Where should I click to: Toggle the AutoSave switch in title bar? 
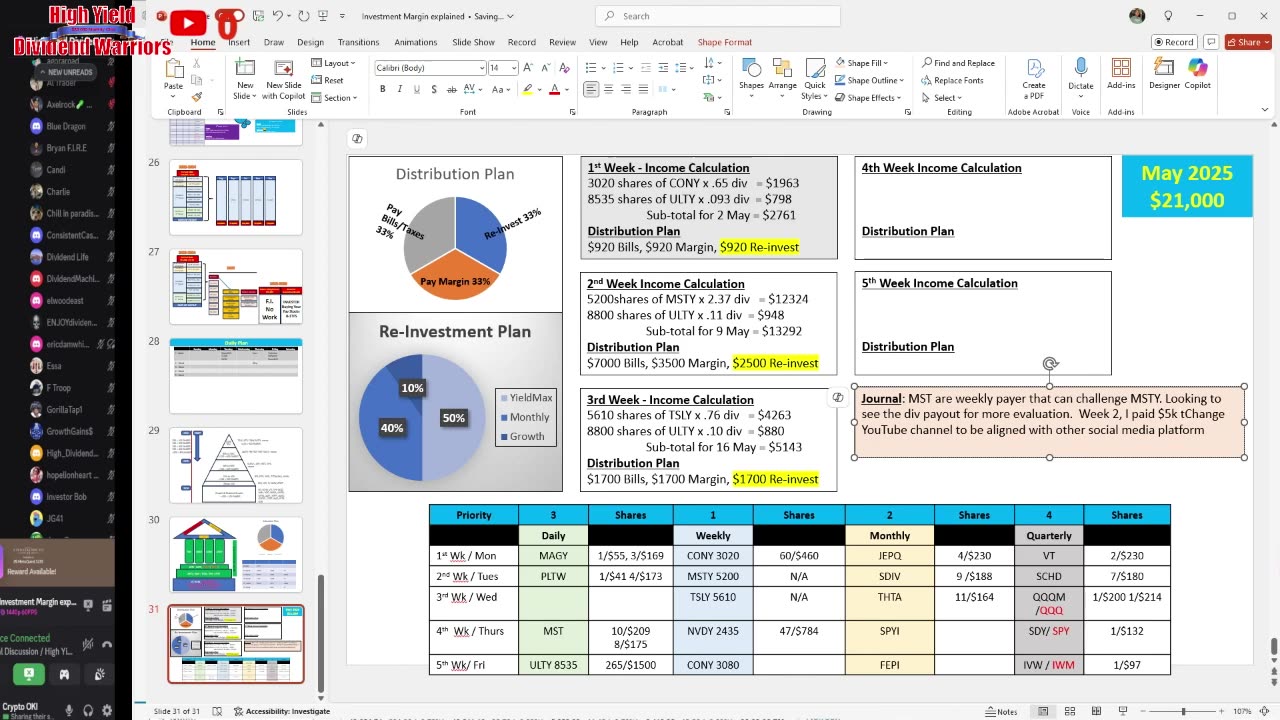228,18
